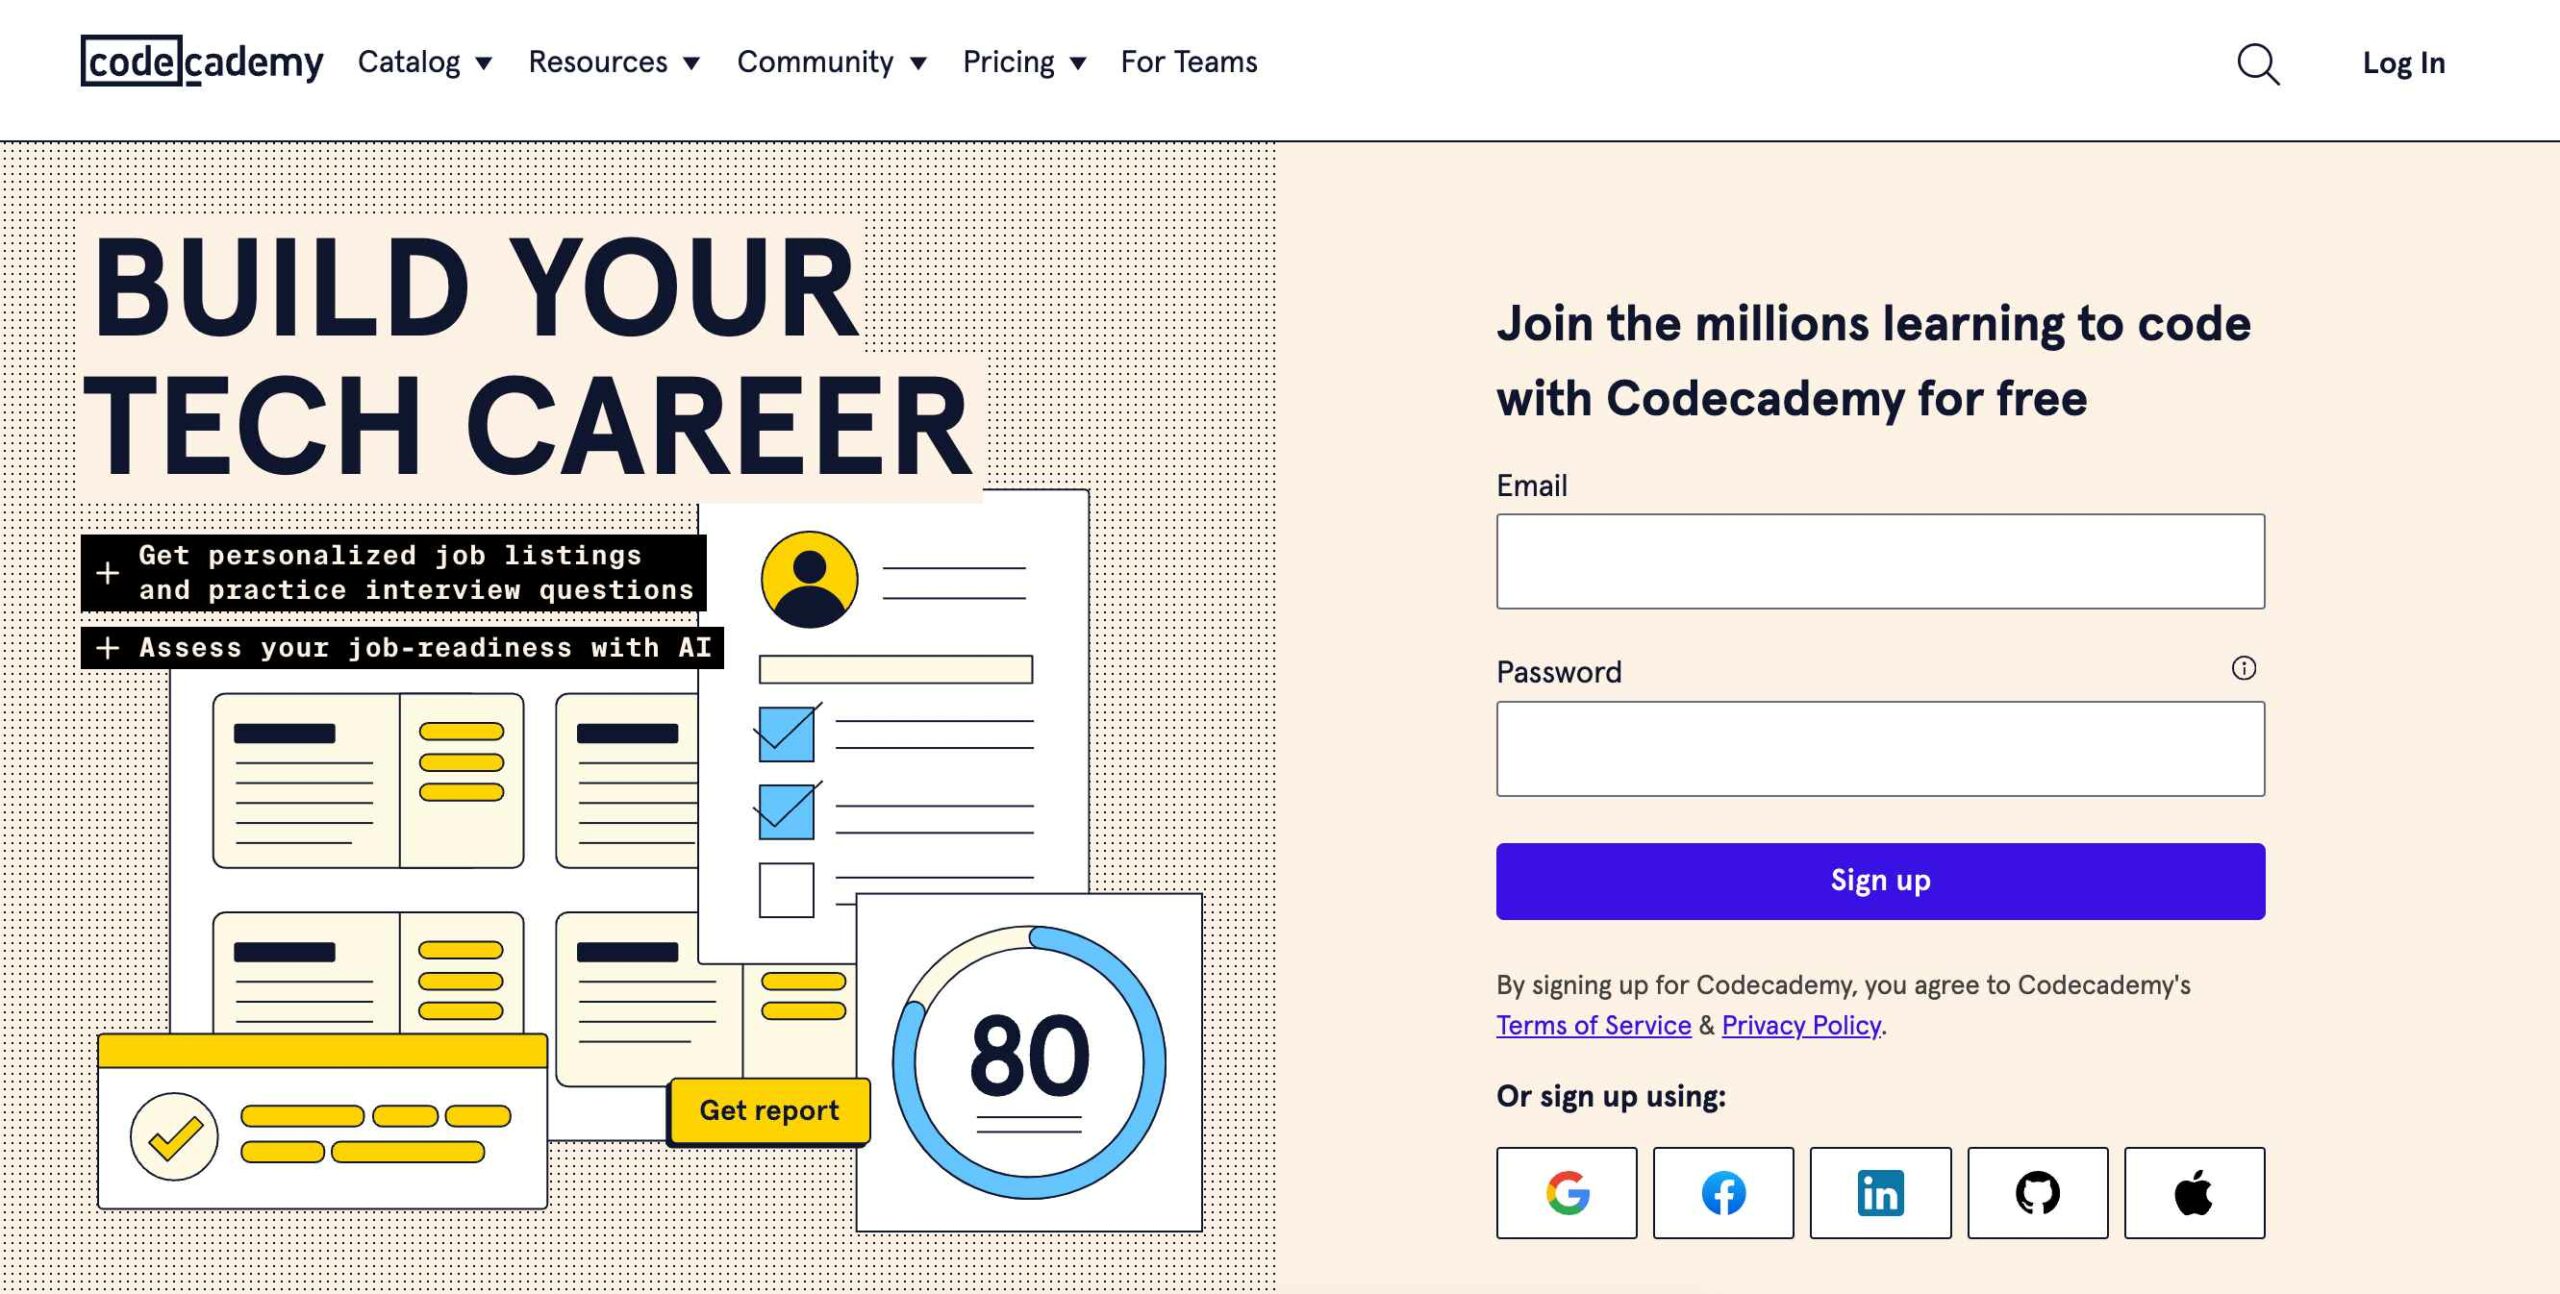Click the Email input field

(1880, 560)
